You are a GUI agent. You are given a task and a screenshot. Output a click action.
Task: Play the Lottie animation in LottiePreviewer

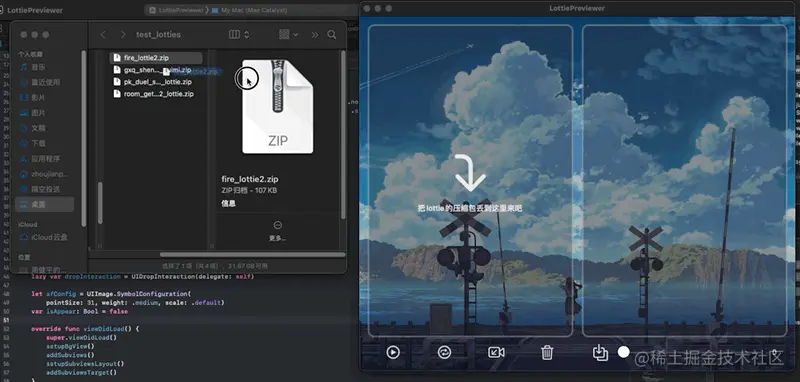[393, 352]
